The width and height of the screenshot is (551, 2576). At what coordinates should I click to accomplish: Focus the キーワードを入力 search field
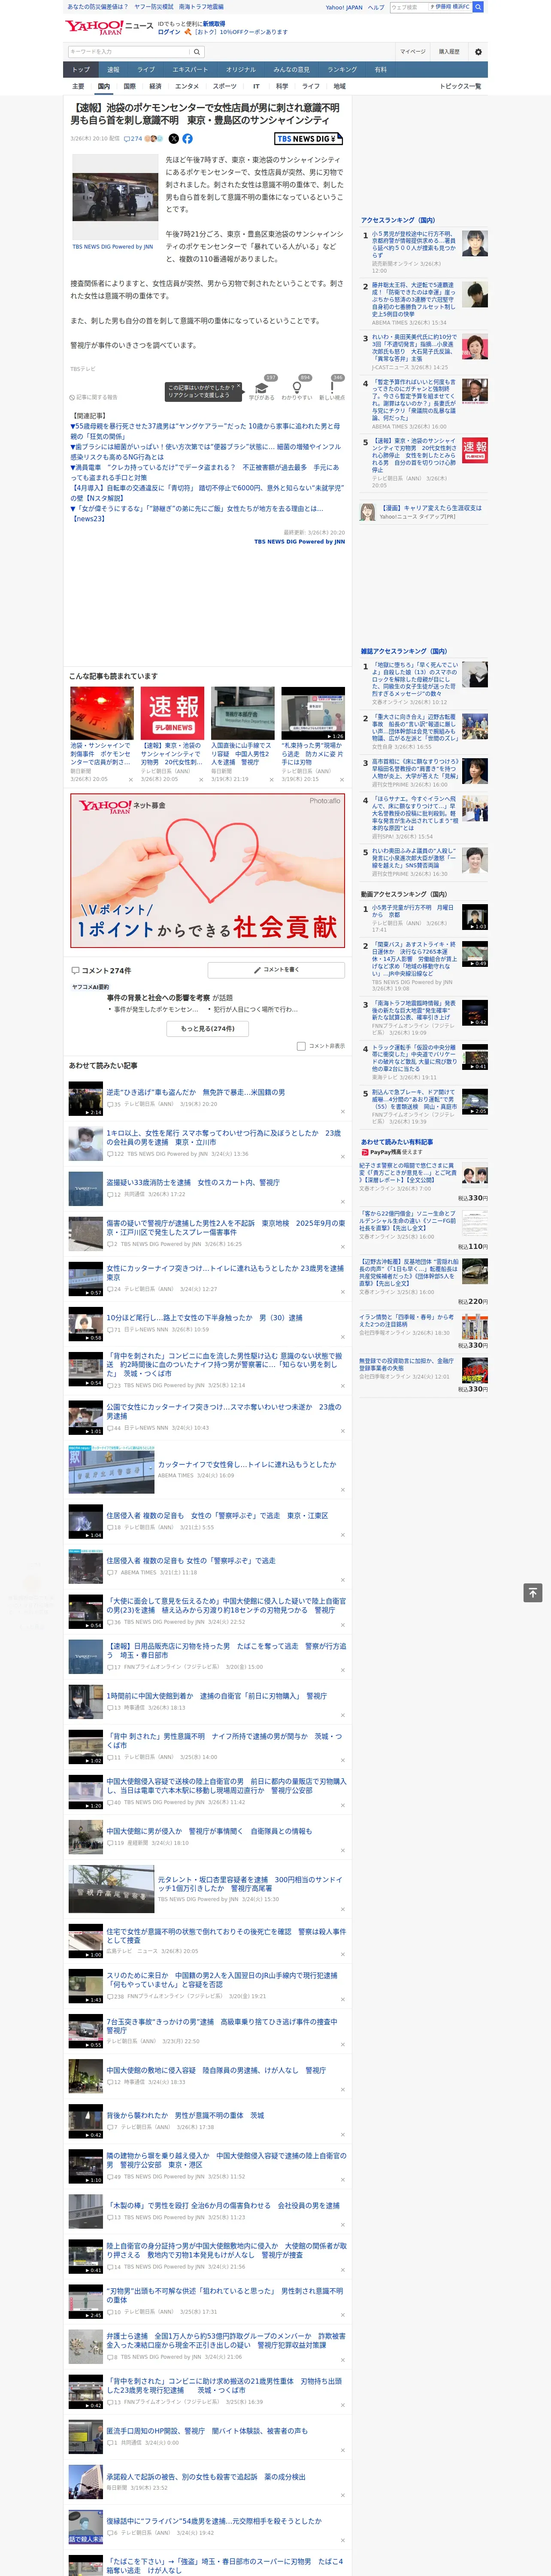click(x=129, y=52)
